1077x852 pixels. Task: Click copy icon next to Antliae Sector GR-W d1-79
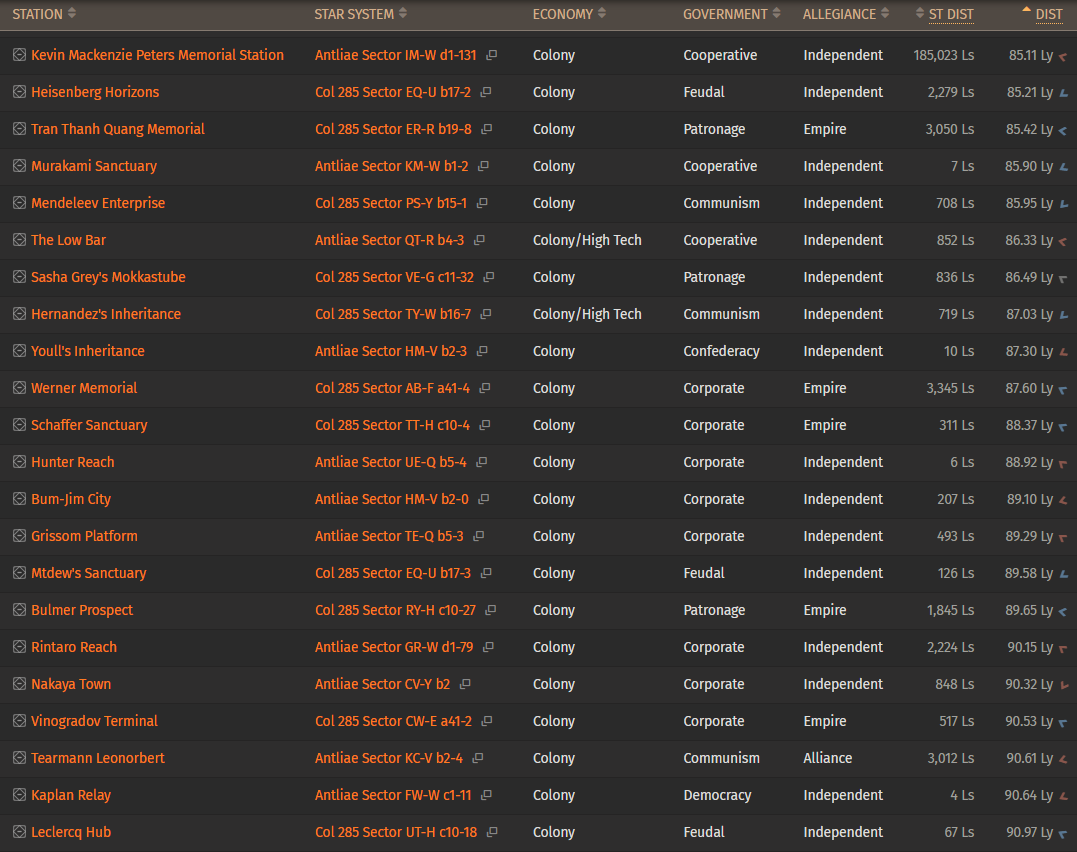[488, 647]
